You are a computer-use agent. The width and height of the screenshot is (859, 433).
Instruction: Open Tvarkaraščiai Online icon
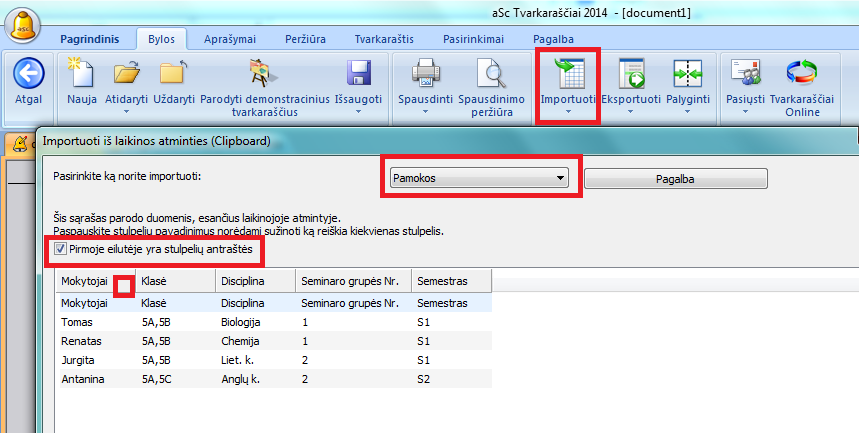pos(801,73)
